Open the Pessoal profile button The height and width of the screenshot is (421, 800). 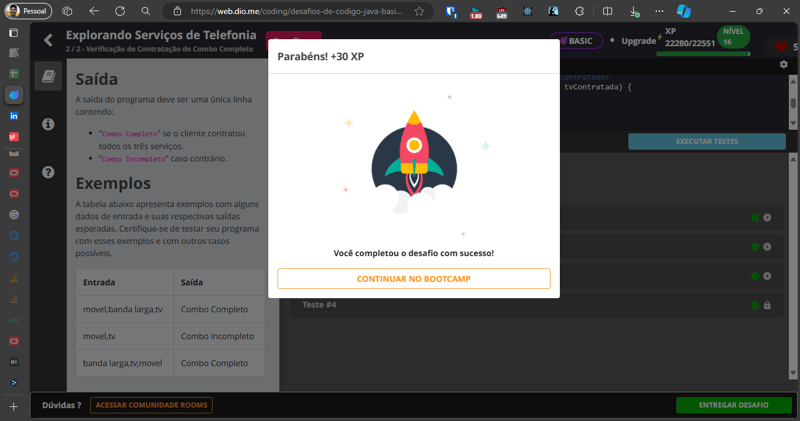point(28,11)
